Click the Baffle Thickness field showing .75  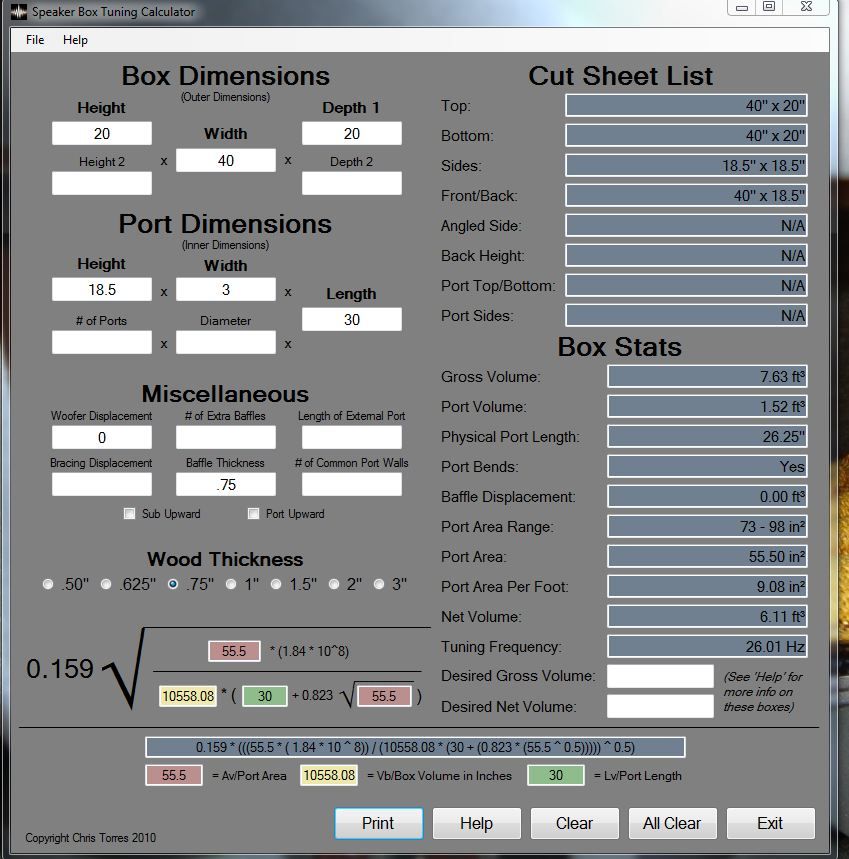pos(226,485)
